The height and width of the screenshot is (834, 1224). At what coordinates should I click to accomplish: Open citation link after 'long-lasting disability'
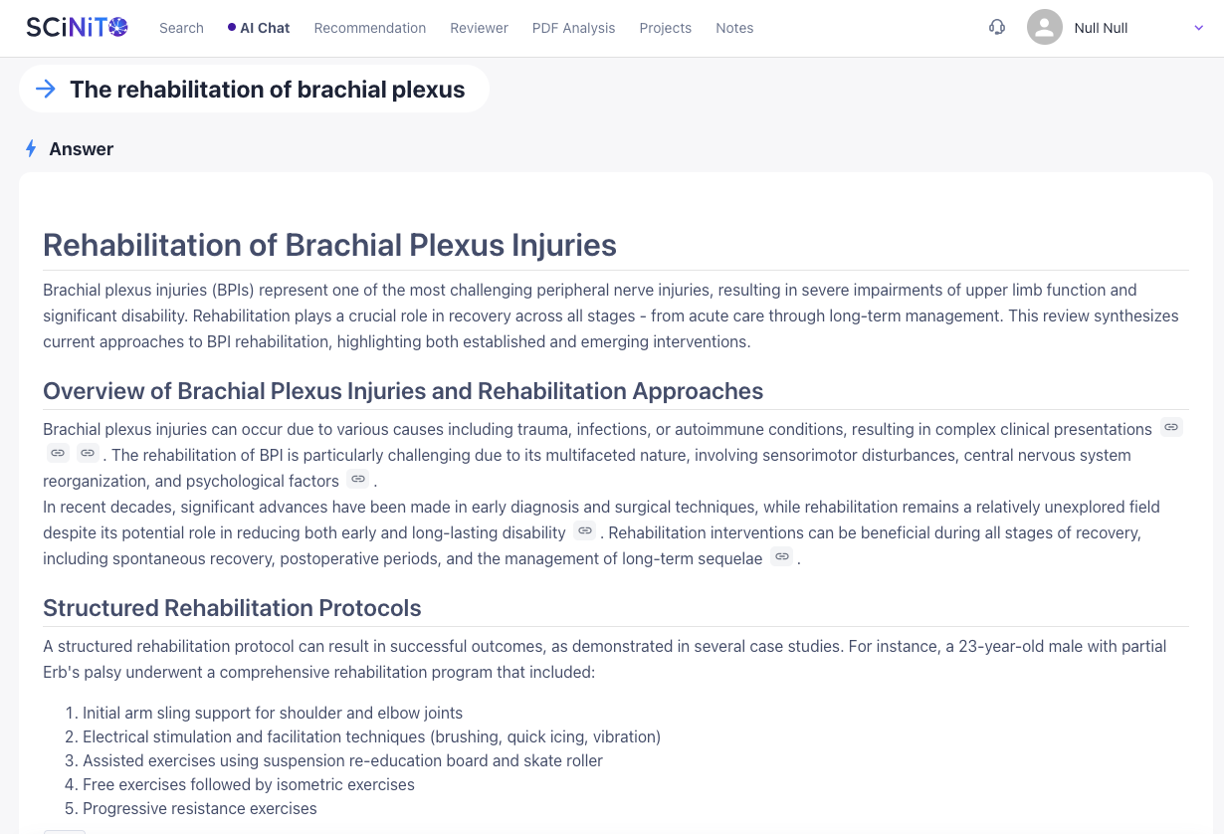[585, 531]
